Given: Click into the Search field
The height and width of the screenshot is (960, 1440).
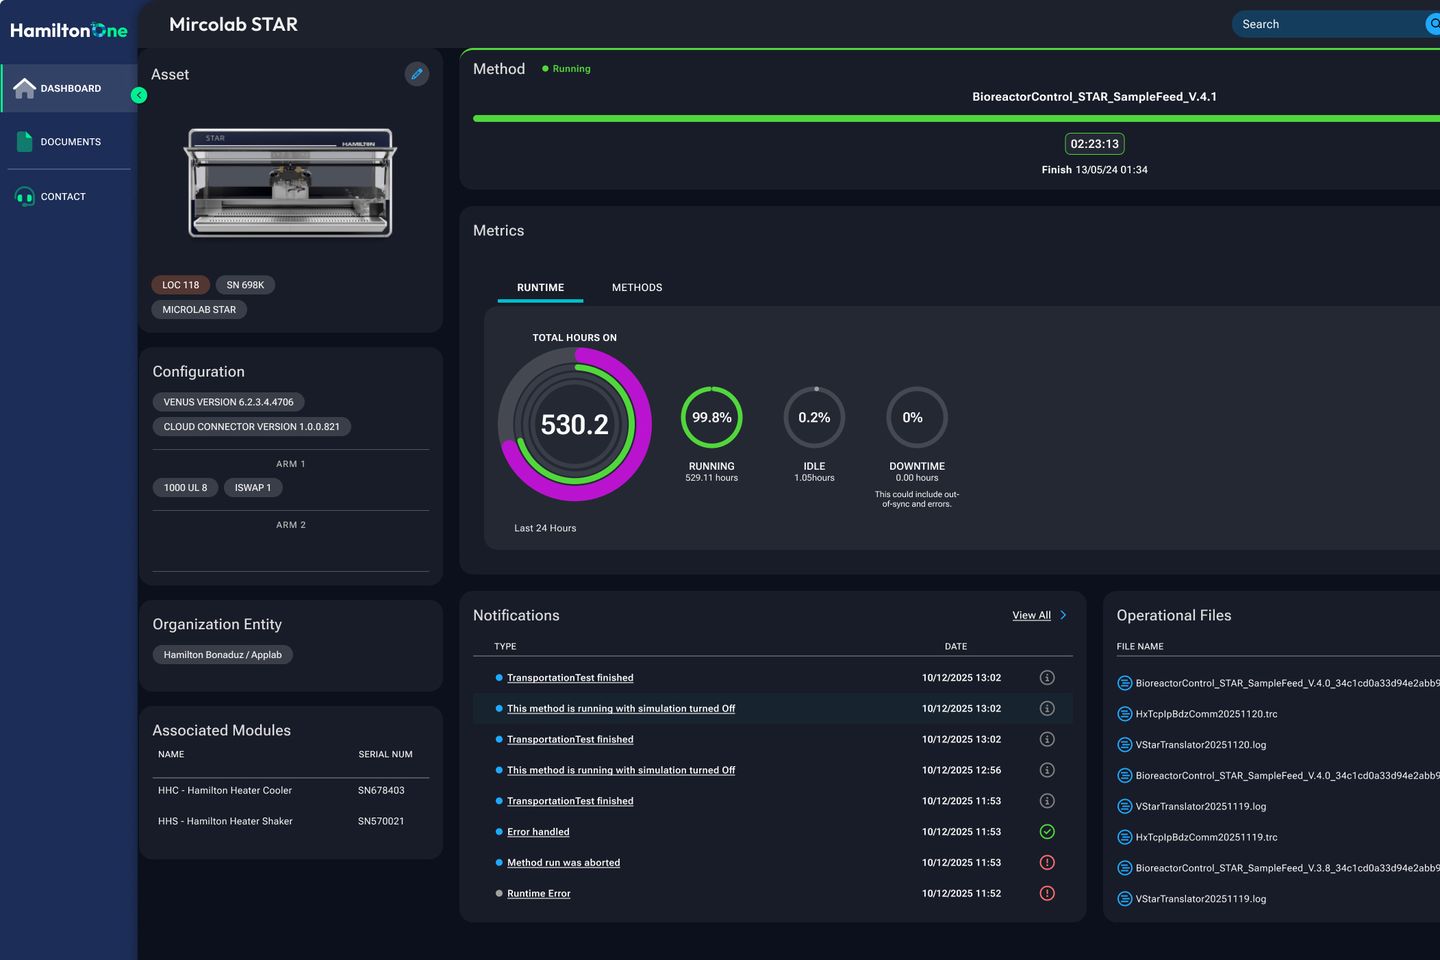Looking at the screenshot, I should 1330,24.
